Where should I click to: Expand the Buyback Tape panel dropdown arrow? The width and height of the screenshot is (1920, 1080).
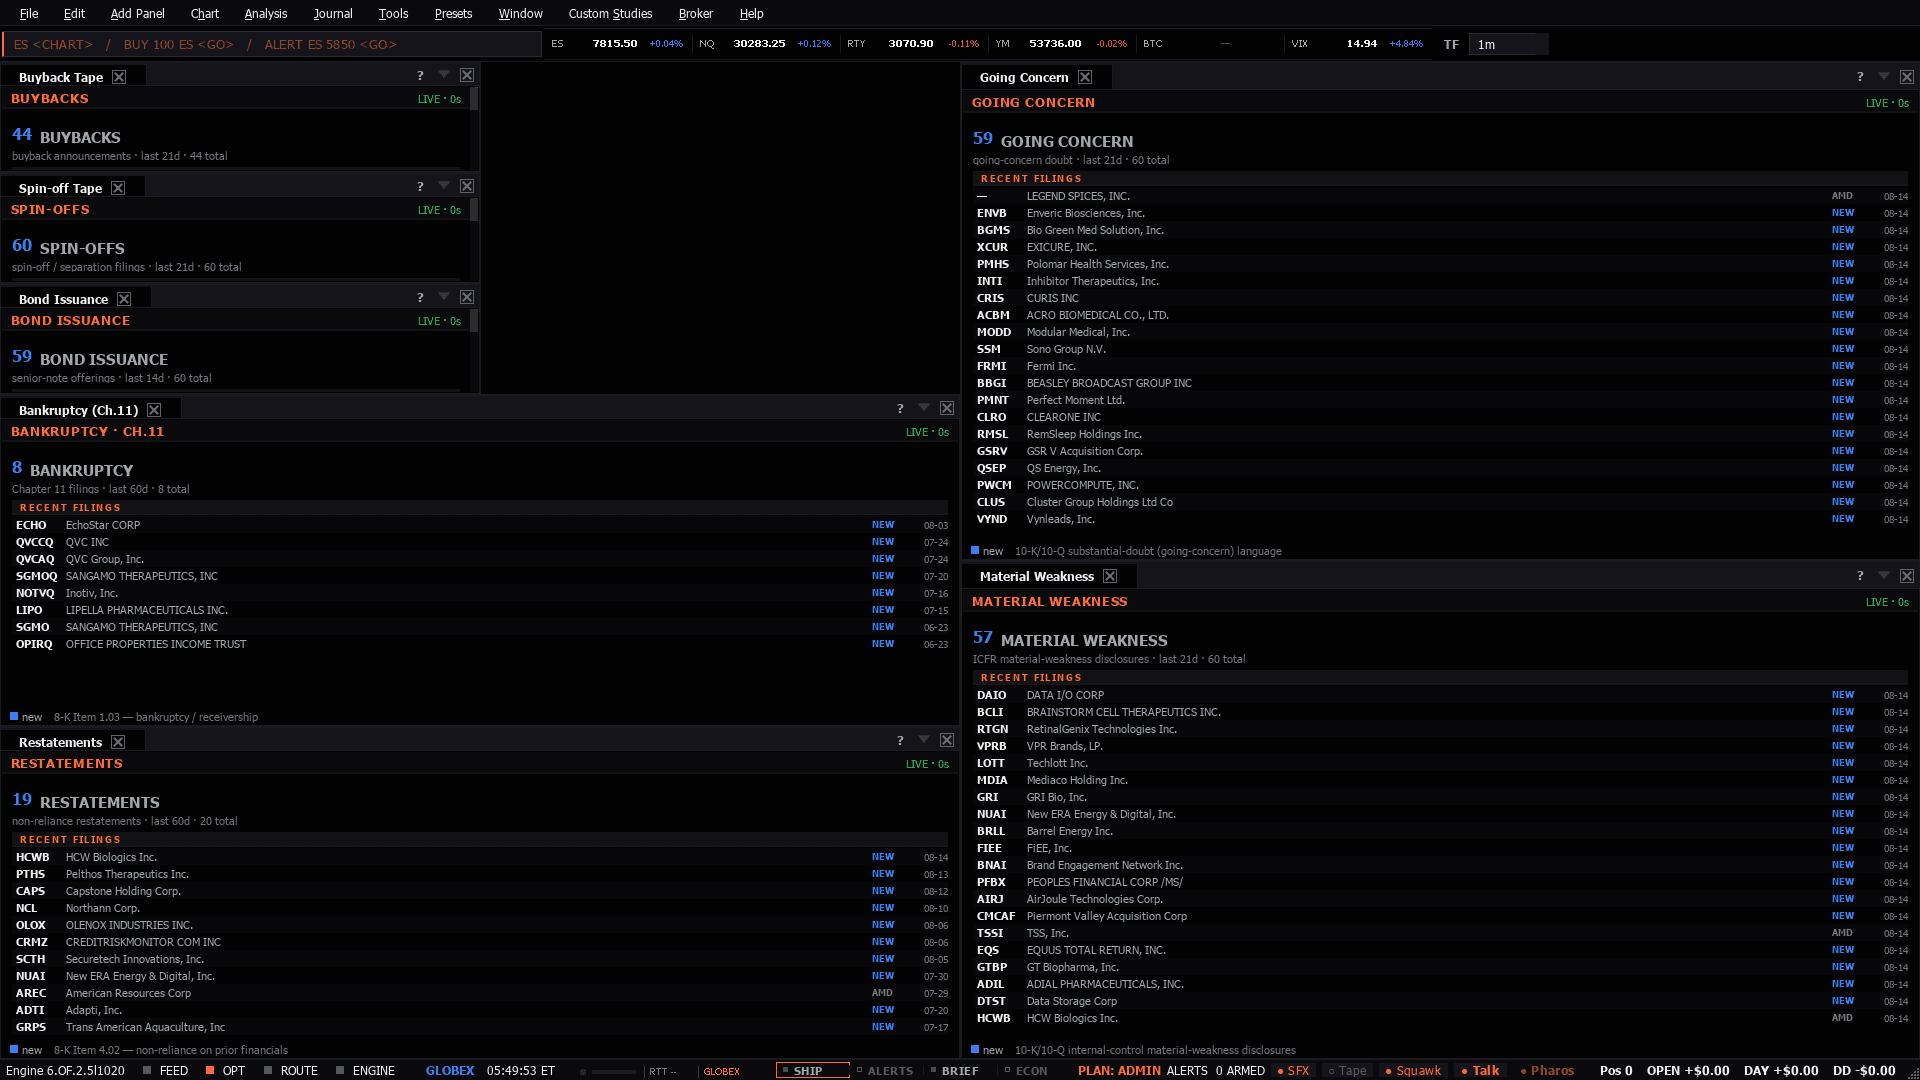tap(444, 75)
